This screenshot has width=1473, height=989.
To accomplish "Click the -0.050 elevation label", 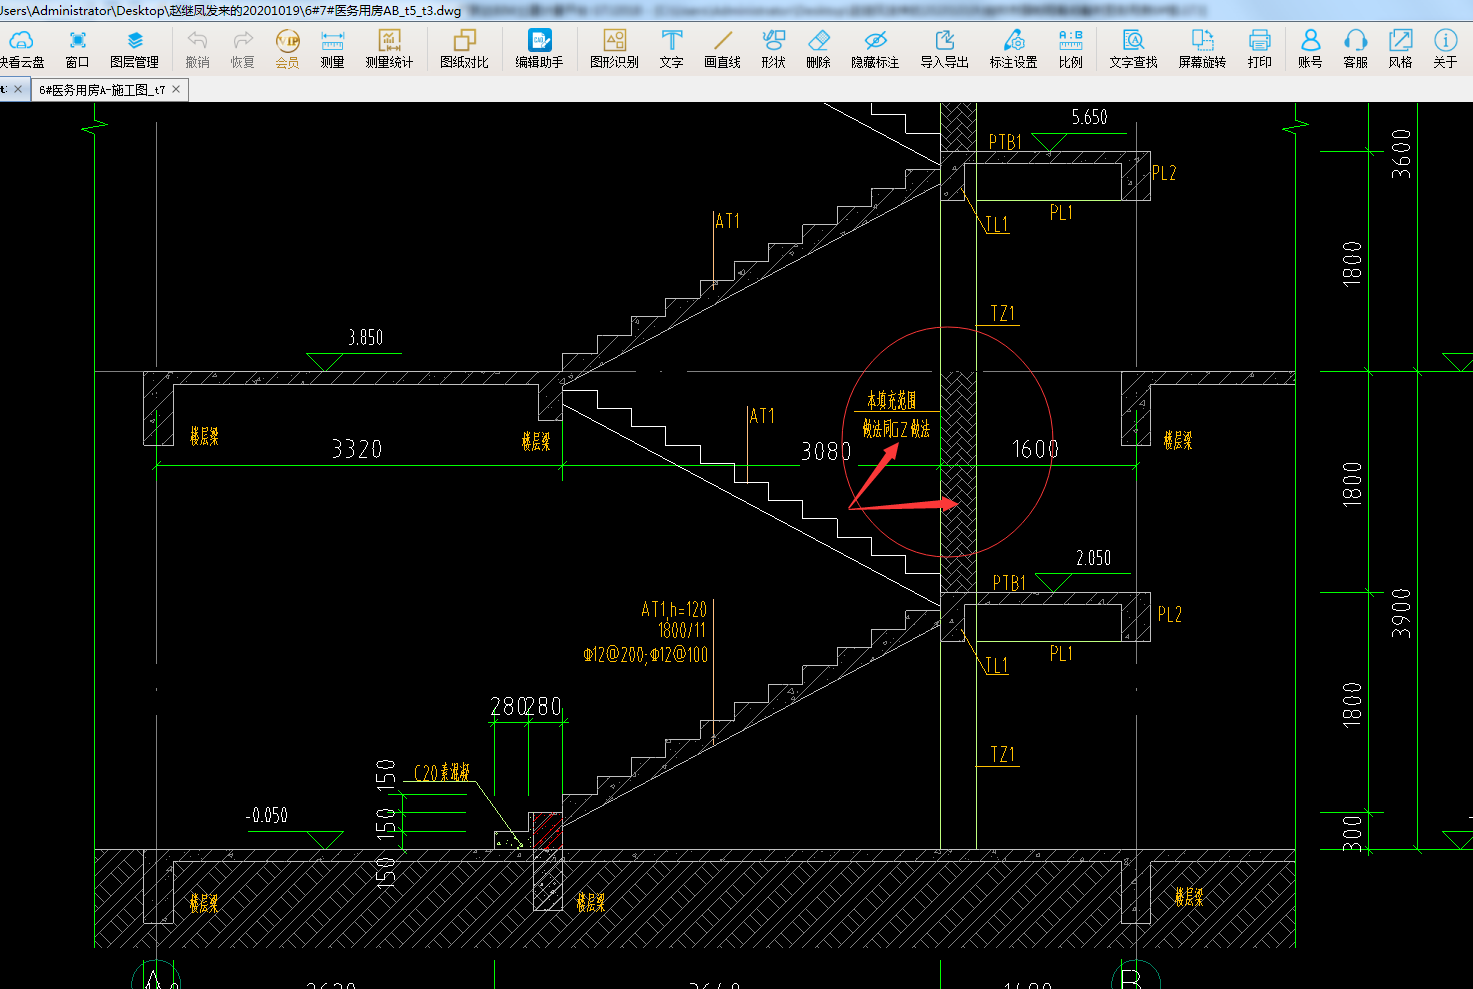I will (x=267, y=816).
